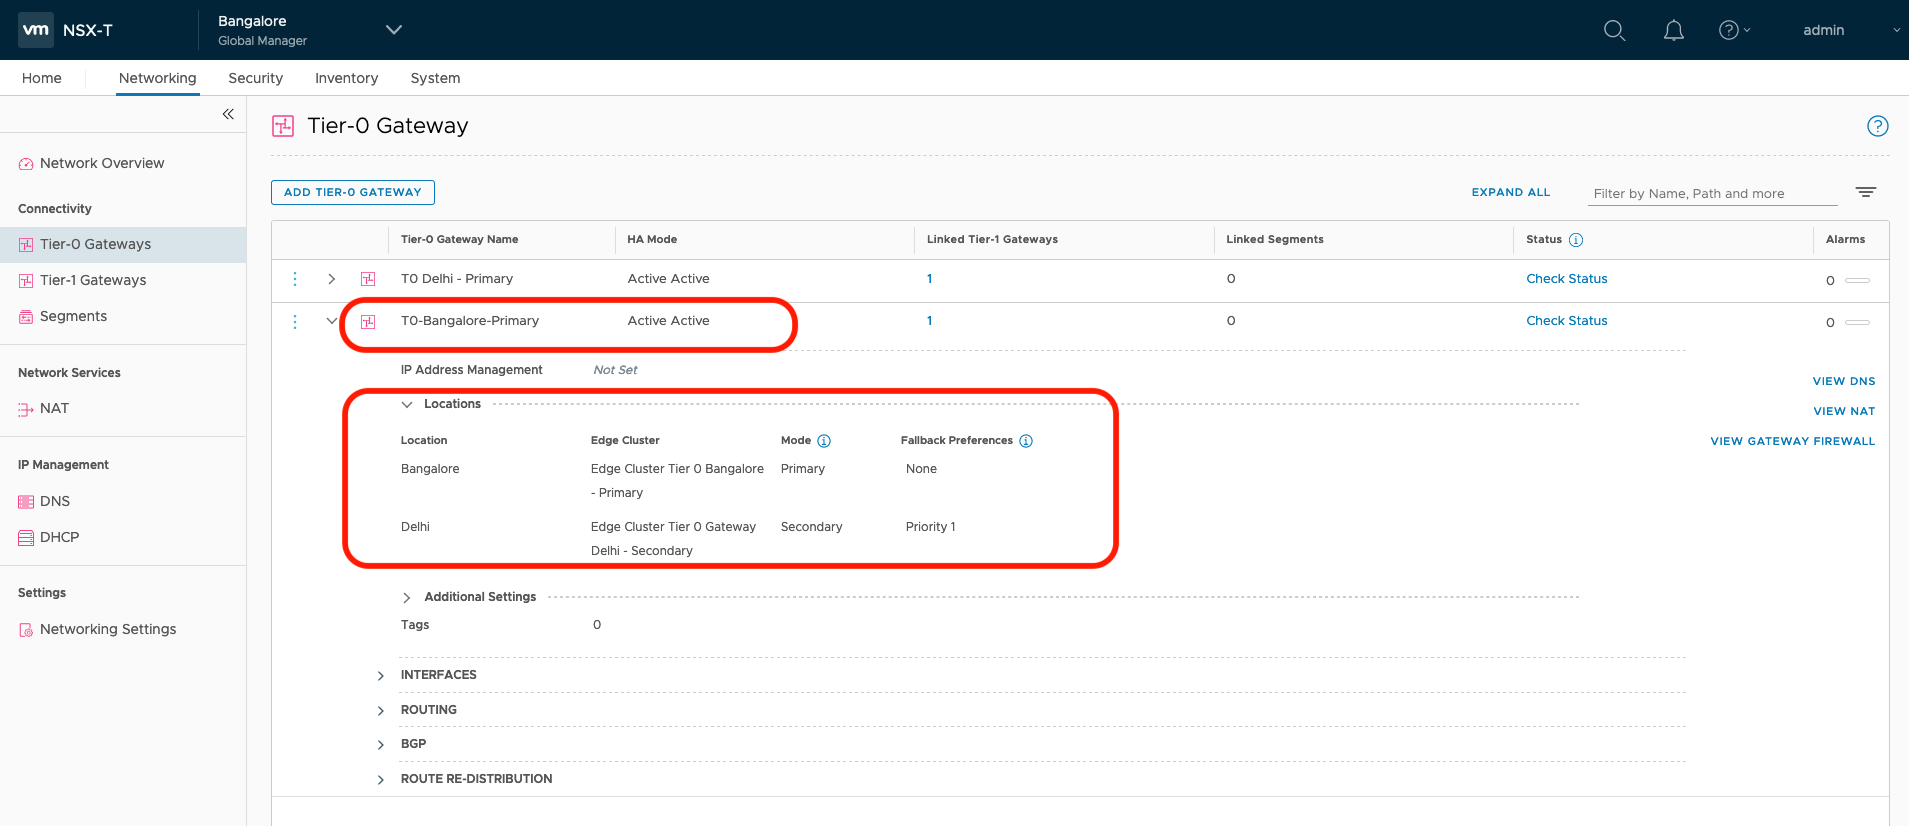Open the notifications bell icon
Image resolution: width=1909 pixels, height=826 pixels.
tap(1673, 30)
